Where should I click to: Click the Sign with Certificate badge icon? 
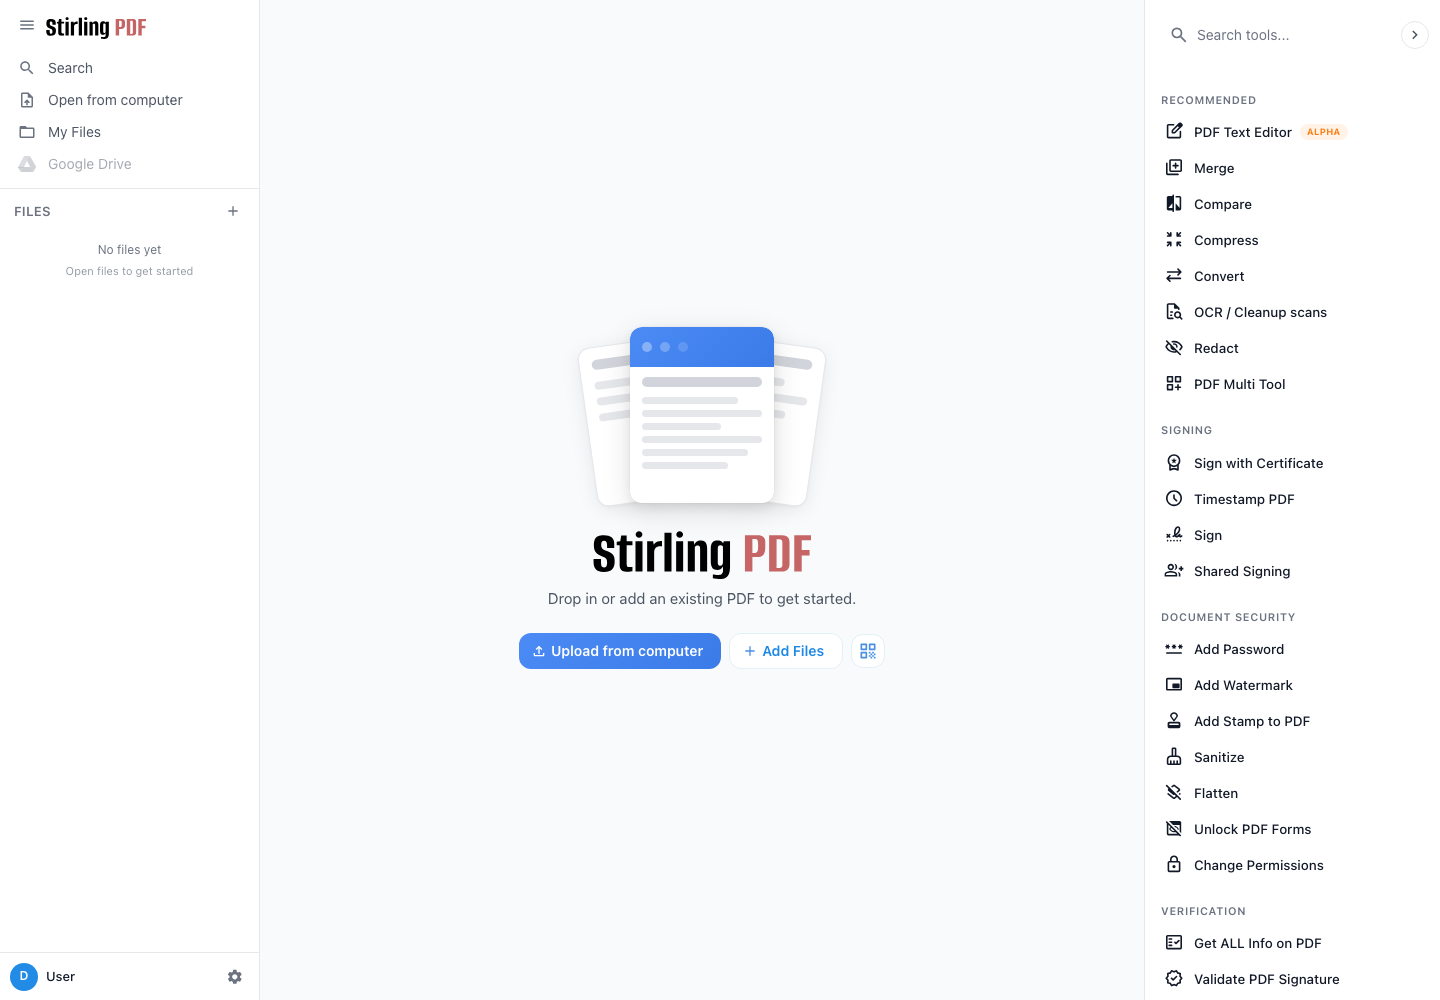point(1174,462)
